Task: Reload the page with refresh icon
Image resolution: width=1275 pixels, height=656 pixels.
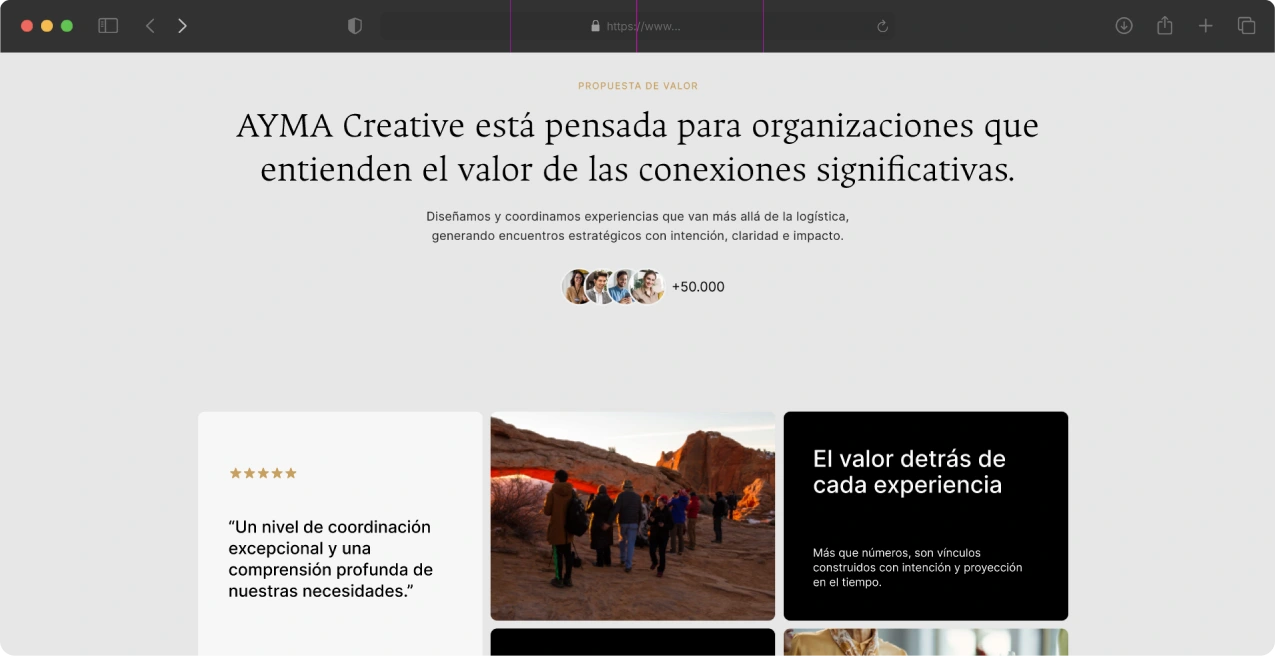Action: coord(882,26)
